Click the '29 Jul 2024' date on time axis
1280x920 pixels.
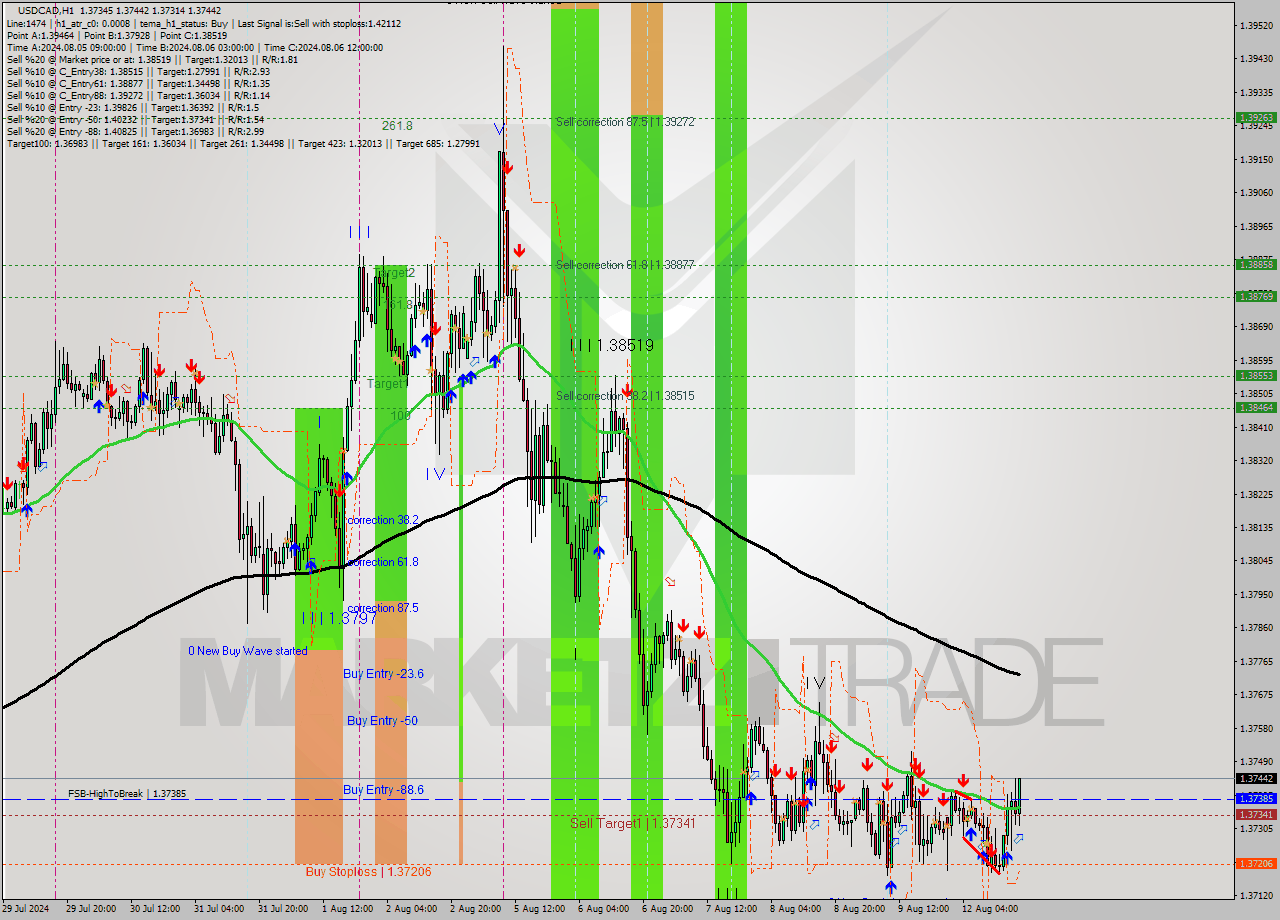[x=26, y=909]
